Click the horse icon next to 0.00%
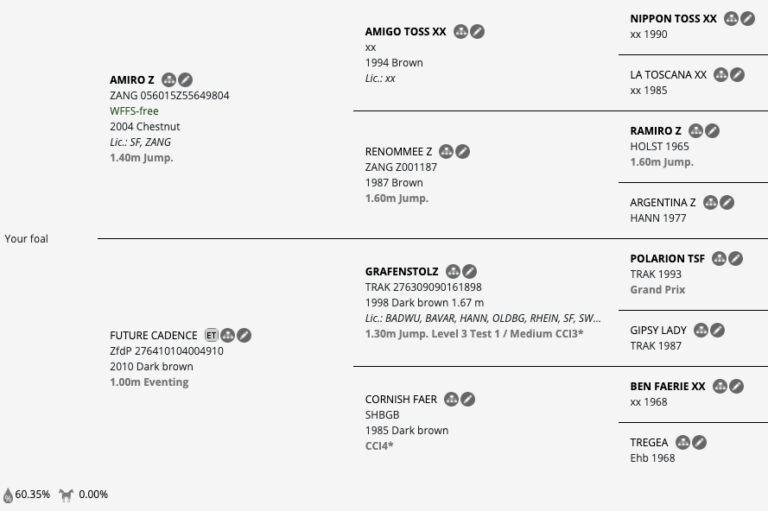The height and width of the screenshot is (511, 768). (66, 494)
